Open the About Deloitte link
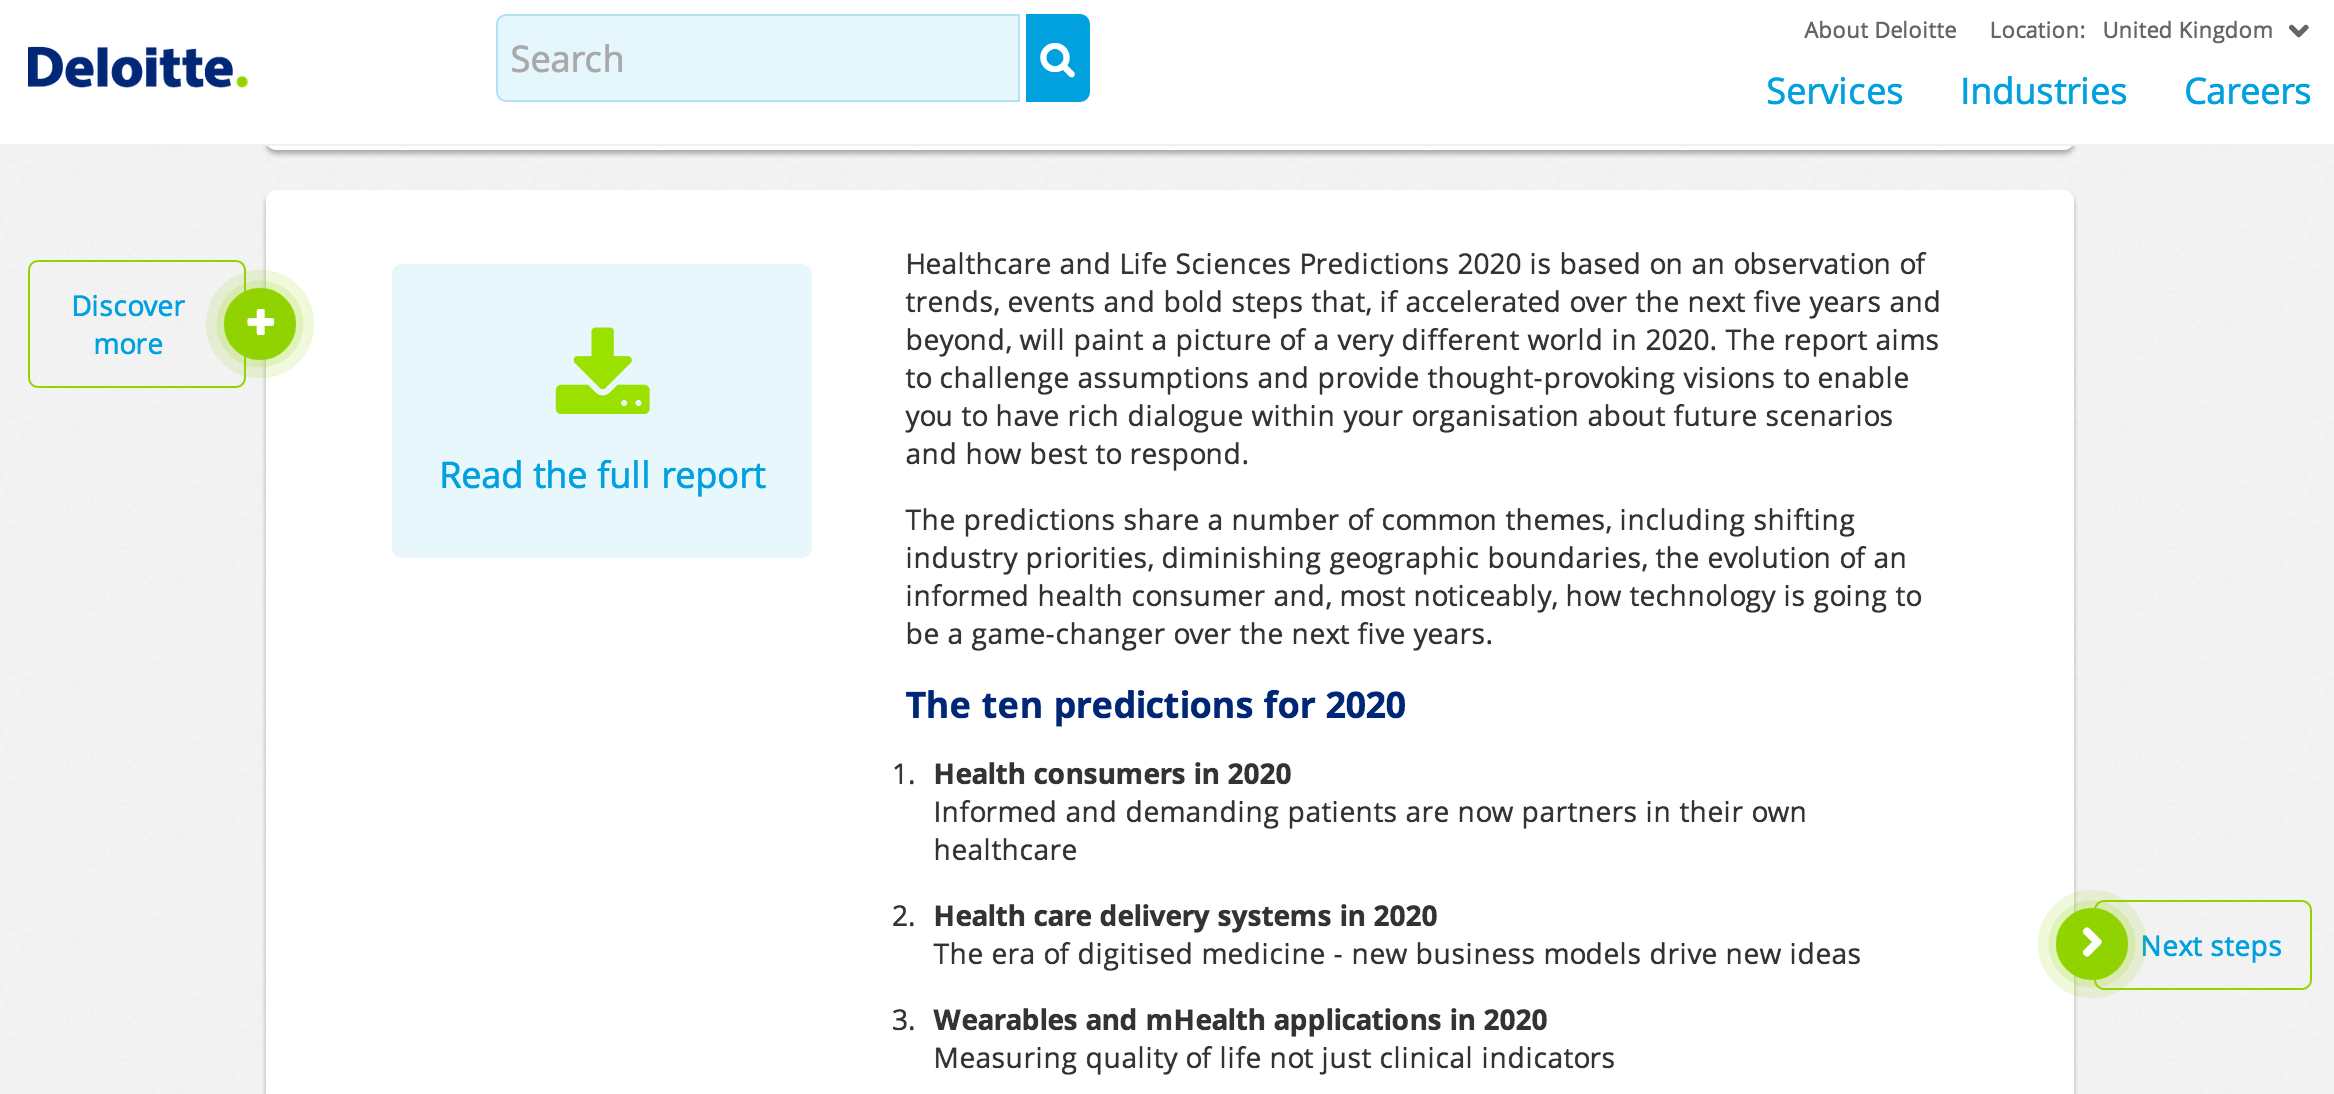Viewport: 2334px width, 1094px height. [1880, 30]
